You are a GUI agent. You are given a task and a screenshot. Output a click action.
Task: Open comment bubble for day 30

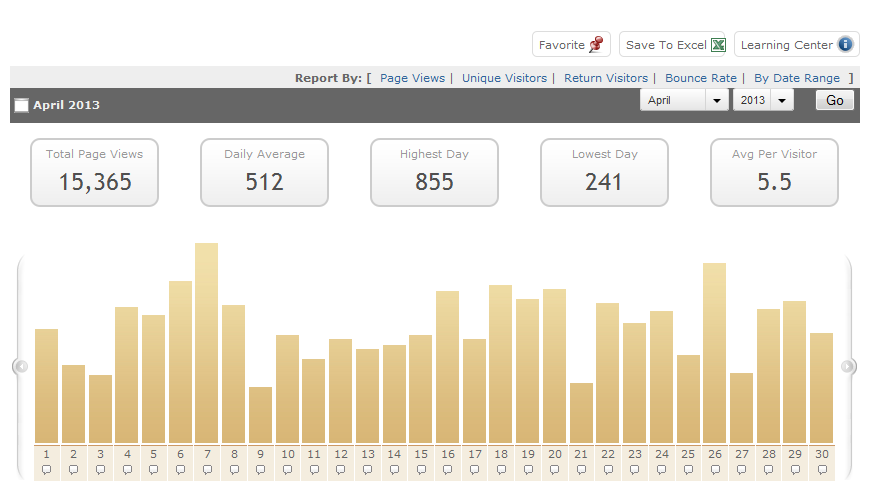click(822, 470)
